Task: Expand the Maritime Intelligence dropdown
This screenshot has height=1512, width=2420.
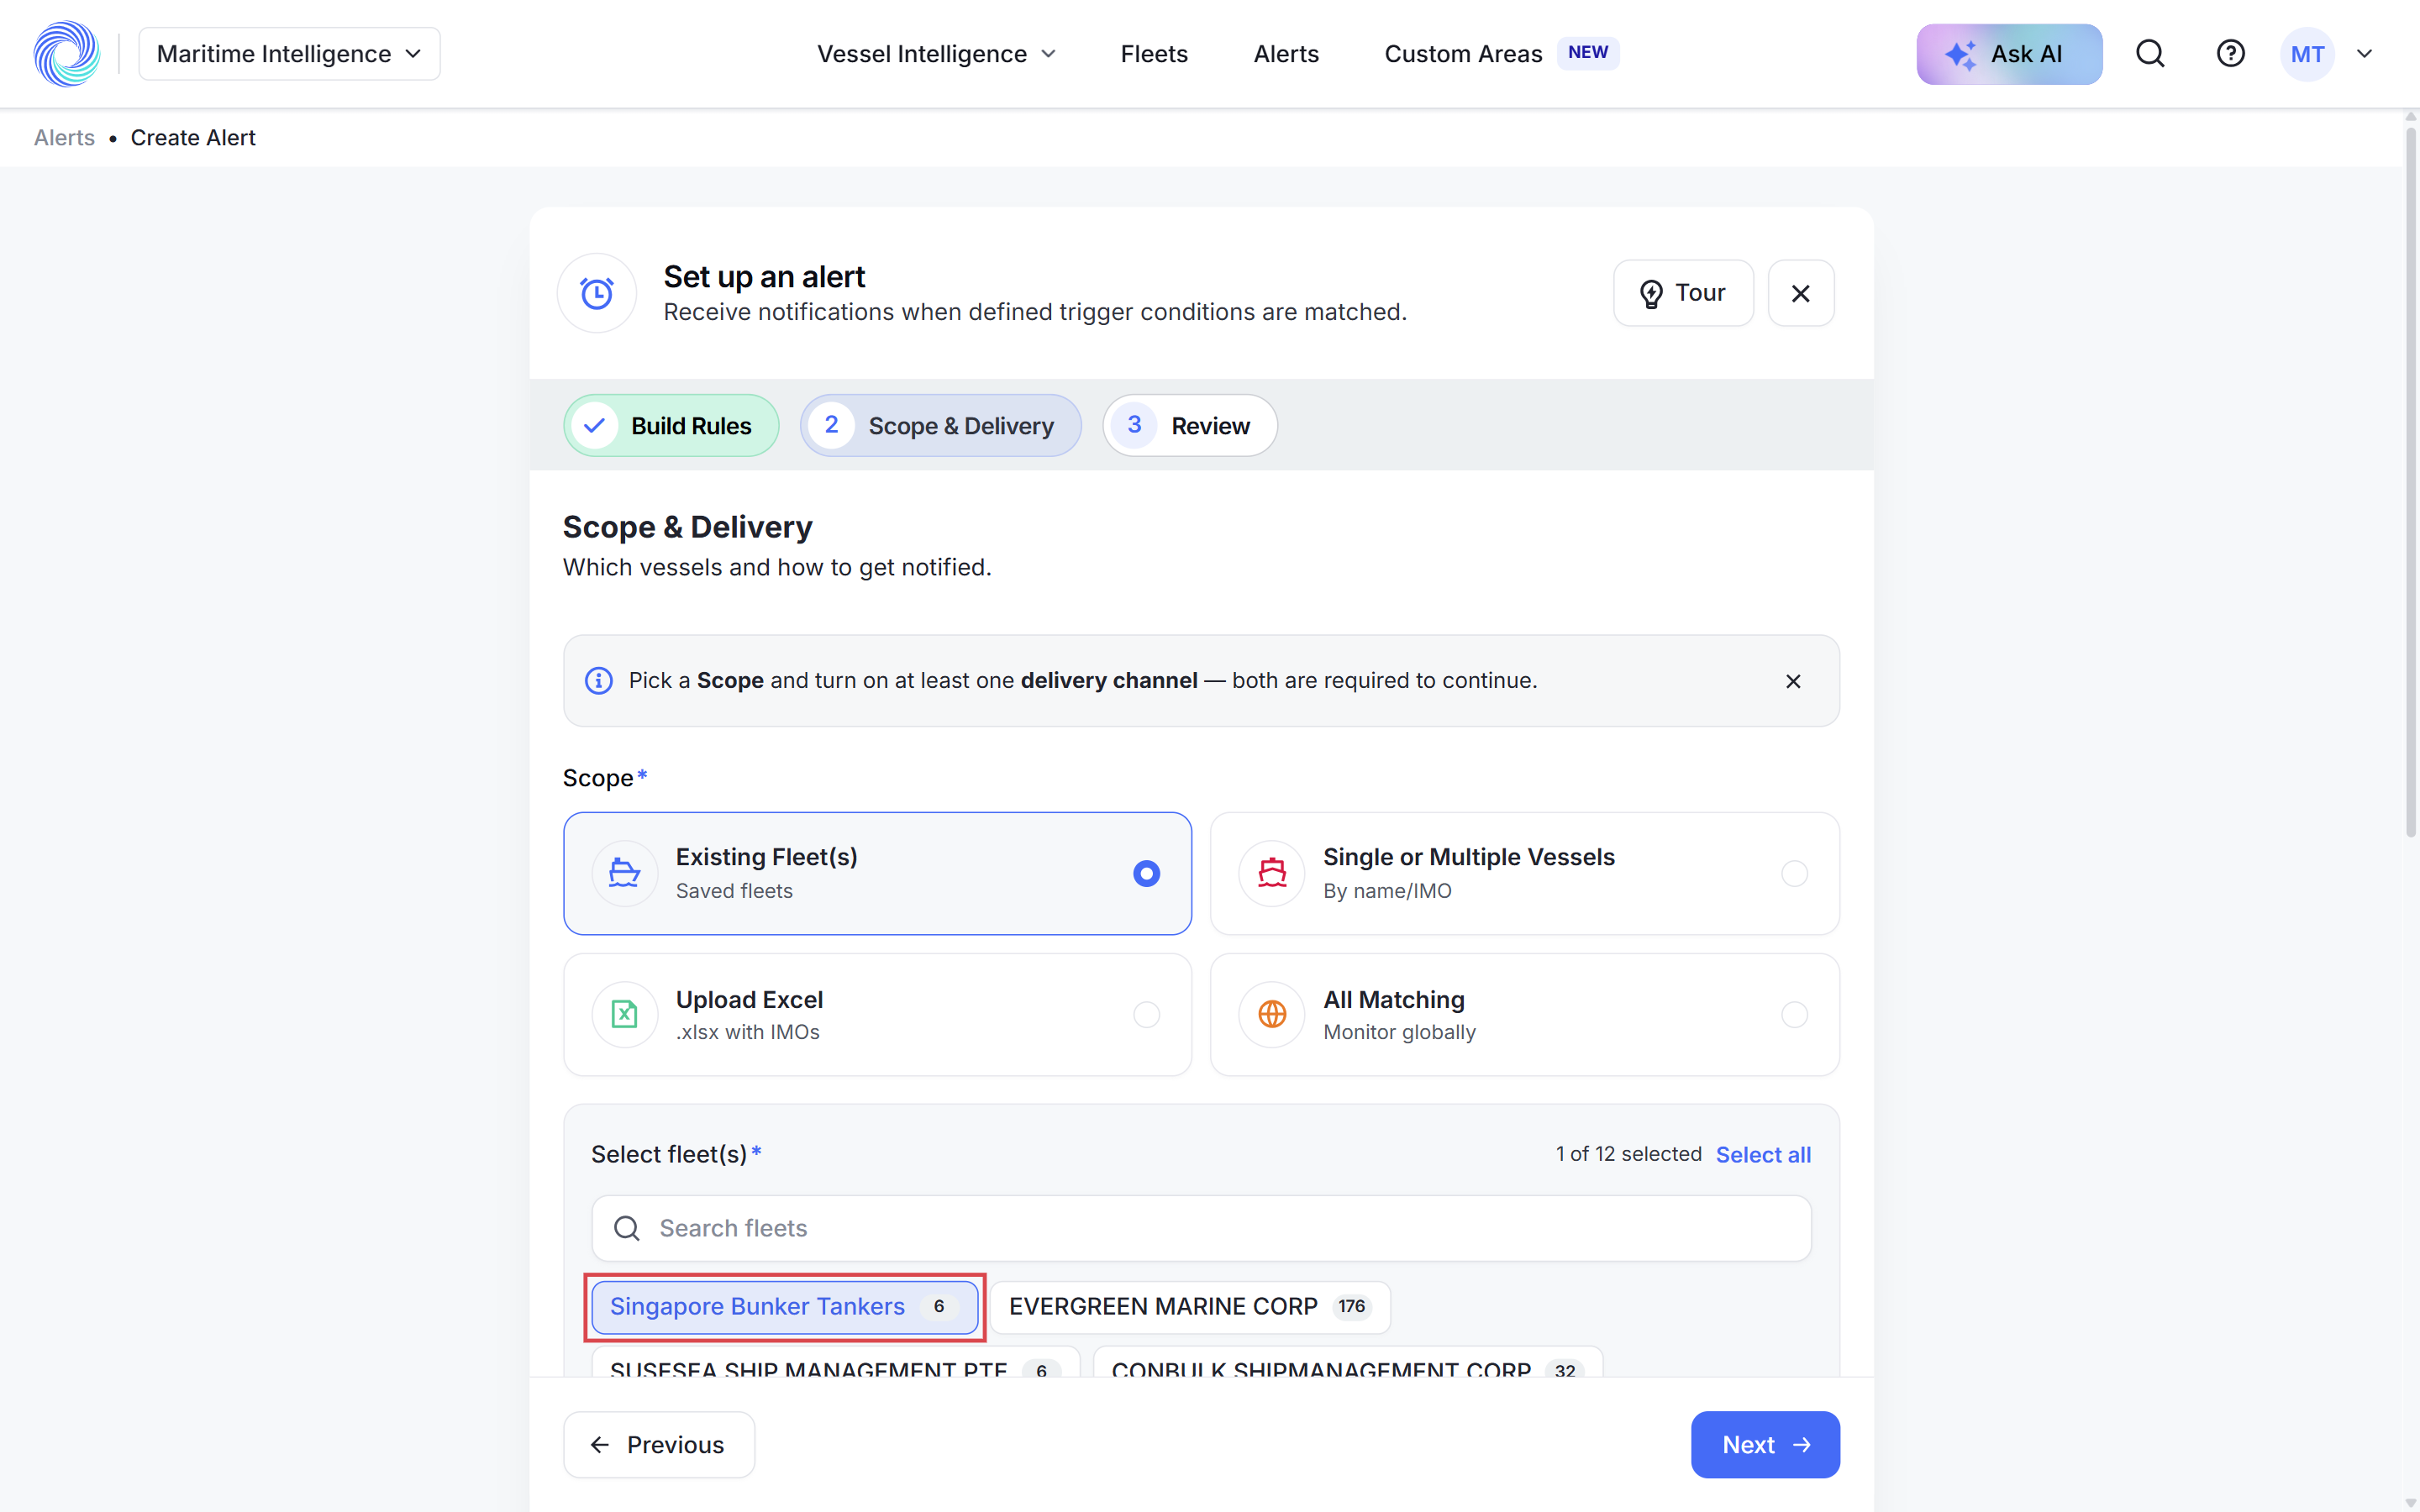Action: pyautogui.click(x=289, y=54)
